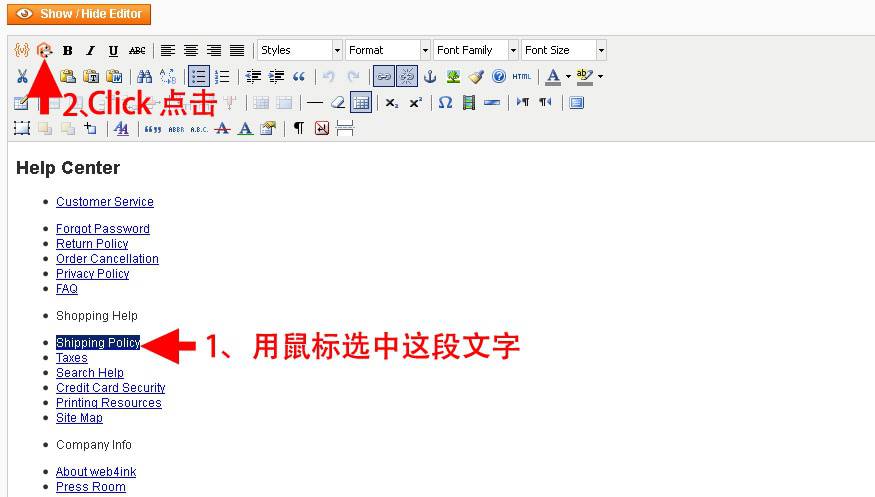The width and height of the screenshot is (875, 497).
Task: Set right-to-left text direction
Action: coord(545,103)
